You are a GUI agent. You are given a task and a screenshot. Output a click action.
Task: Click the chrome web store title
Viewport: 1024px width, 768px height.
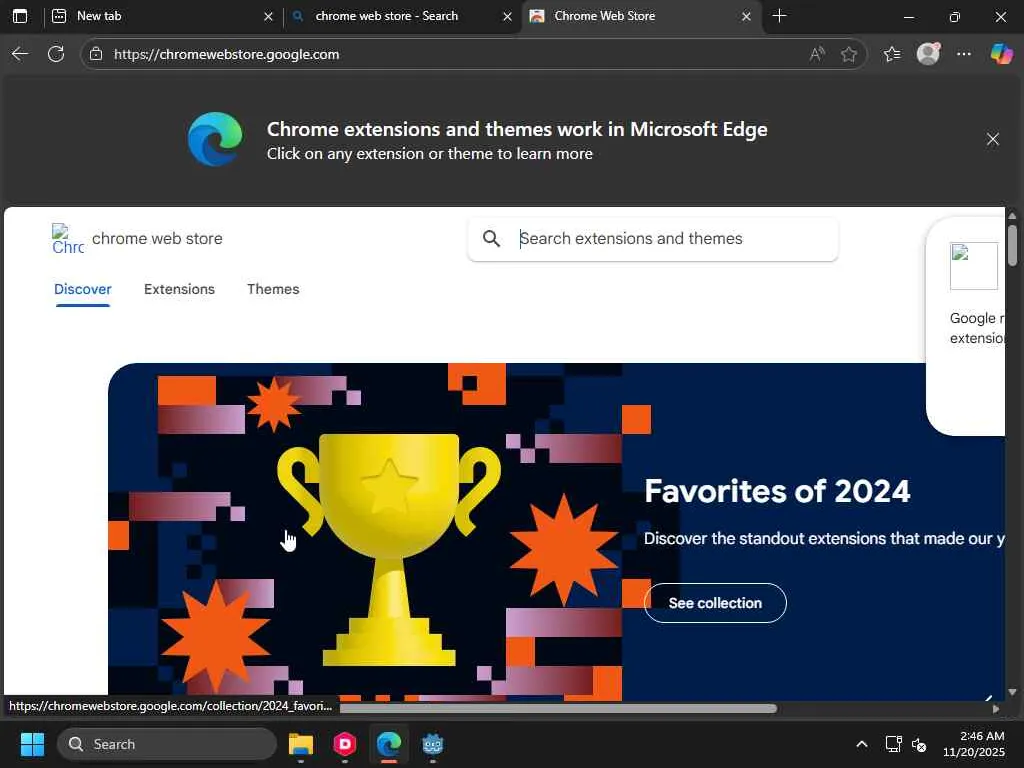[157, 238]
